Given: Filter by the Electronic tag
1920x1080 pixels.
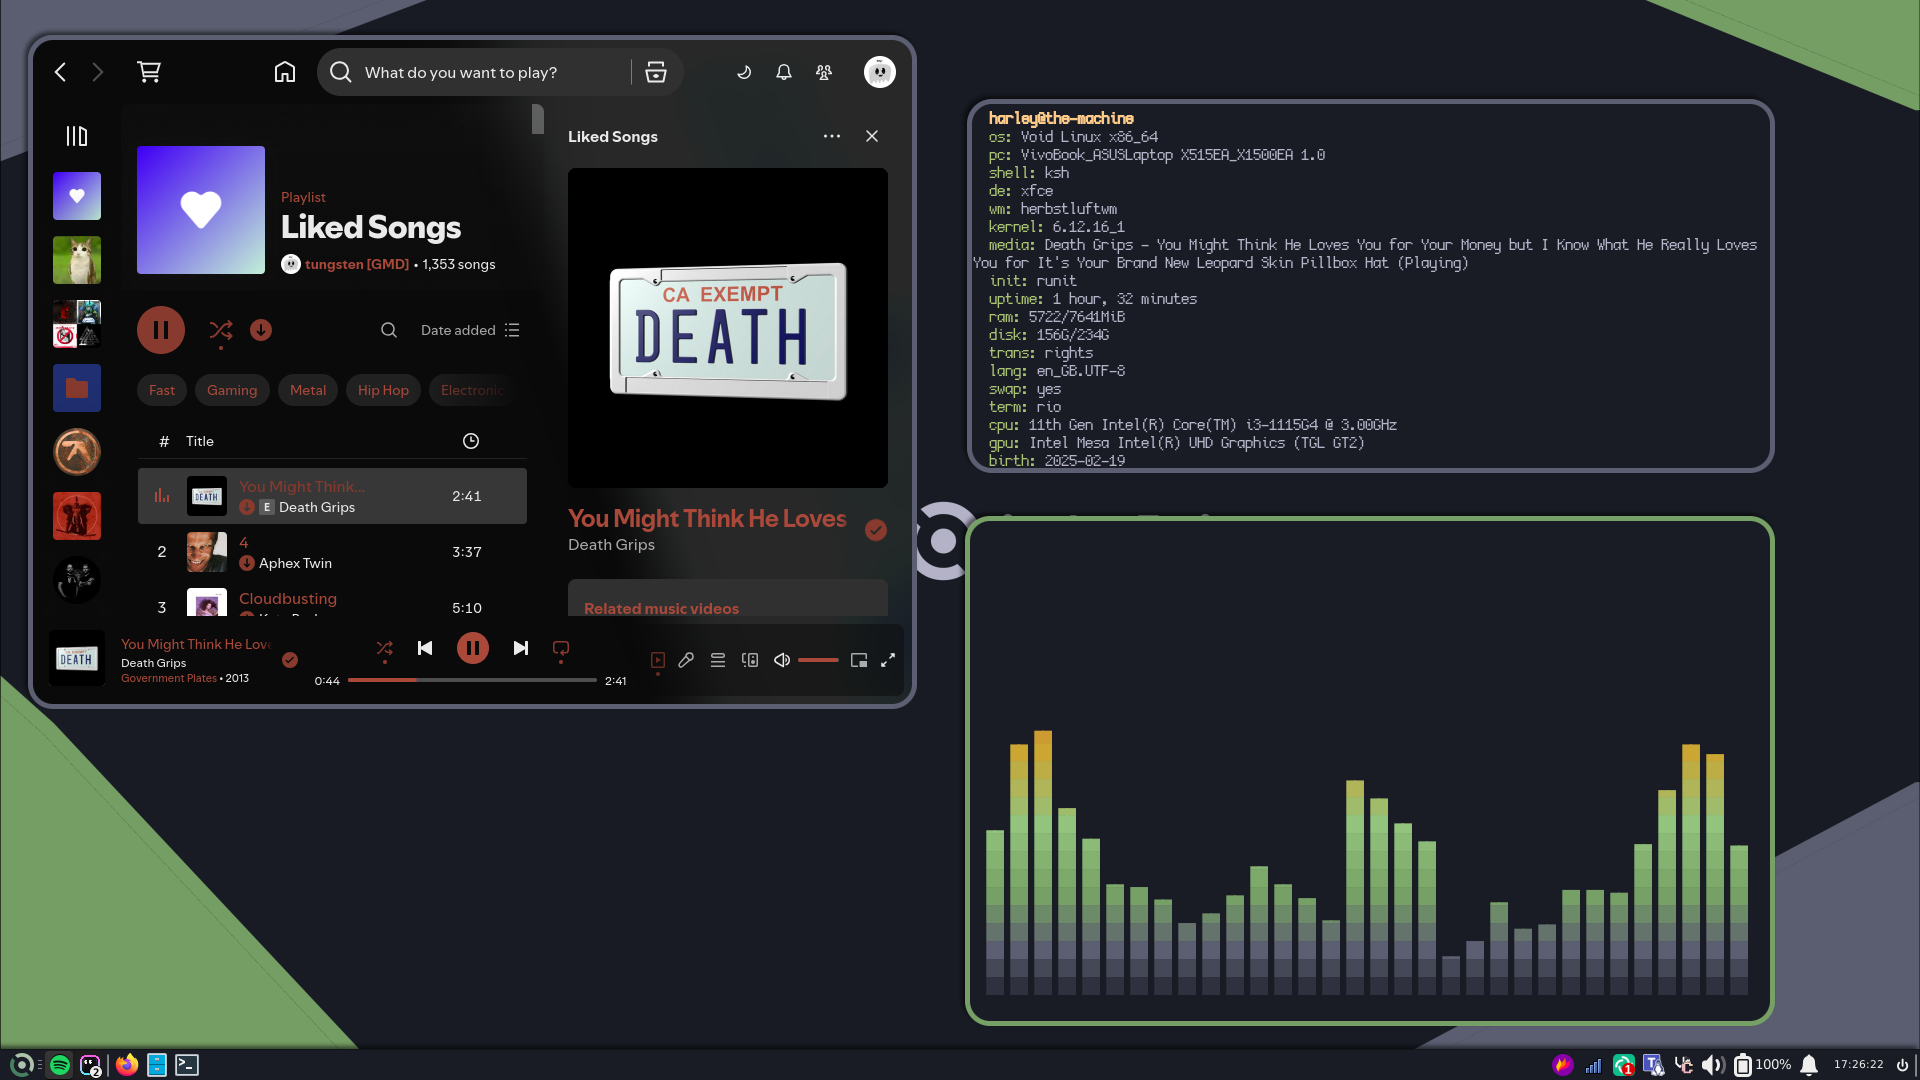Looking at the screenshot, I should [x=472, y=390].
